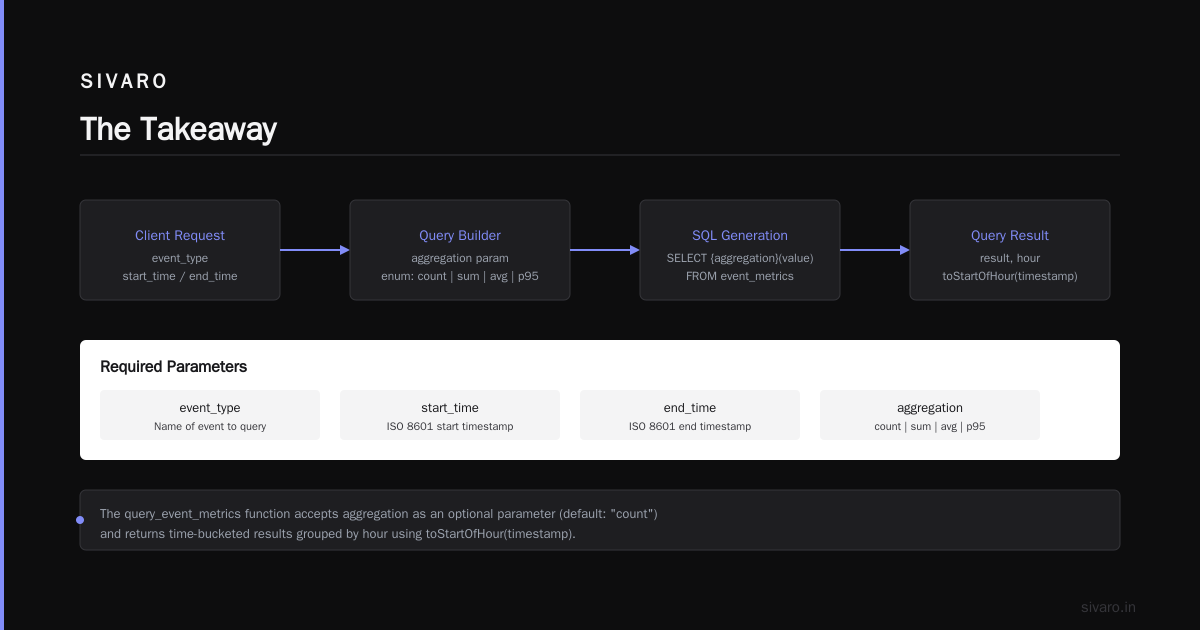Select the end_time parameter card
Image resolution: width=1200 pixels, height=630 pixels.
tap(690, 415)
